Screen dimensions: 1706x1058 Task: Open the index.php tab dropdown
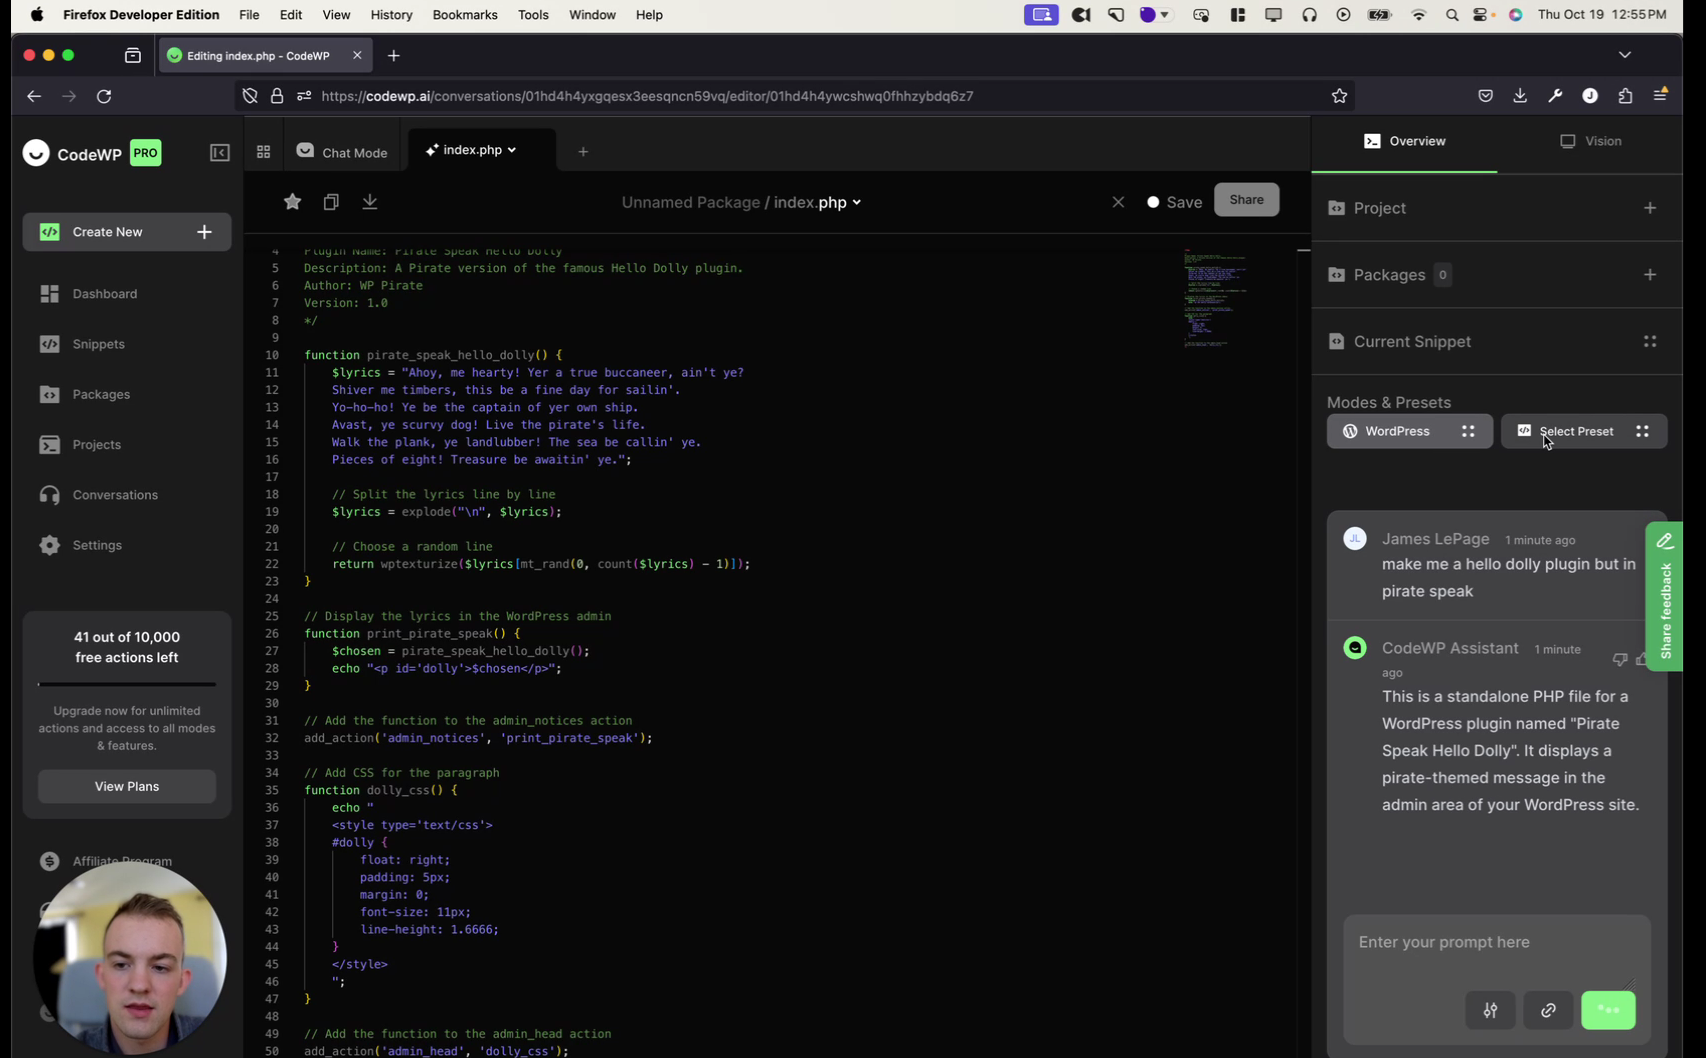point(513,150)
